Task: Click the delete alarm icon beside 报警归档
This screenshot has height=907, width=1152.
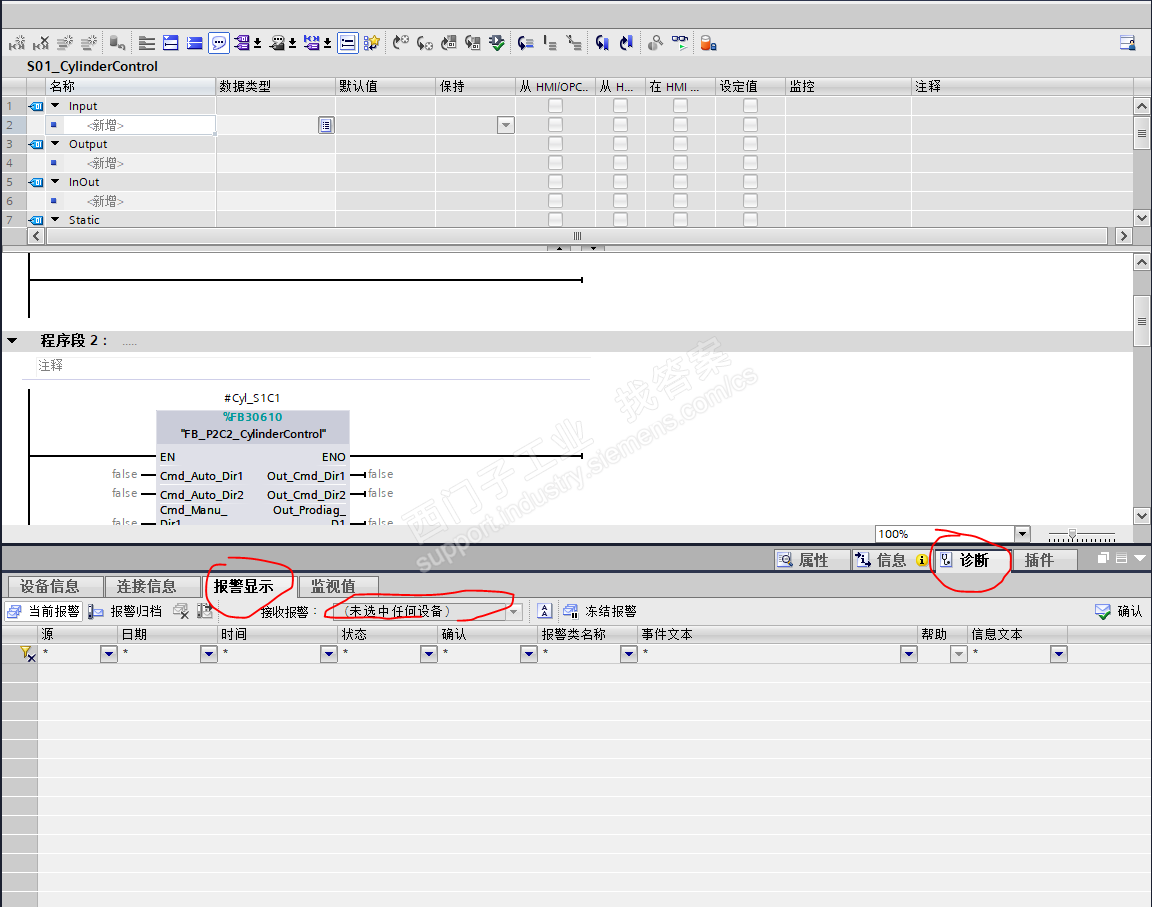Action: click(x=181, y=611)
